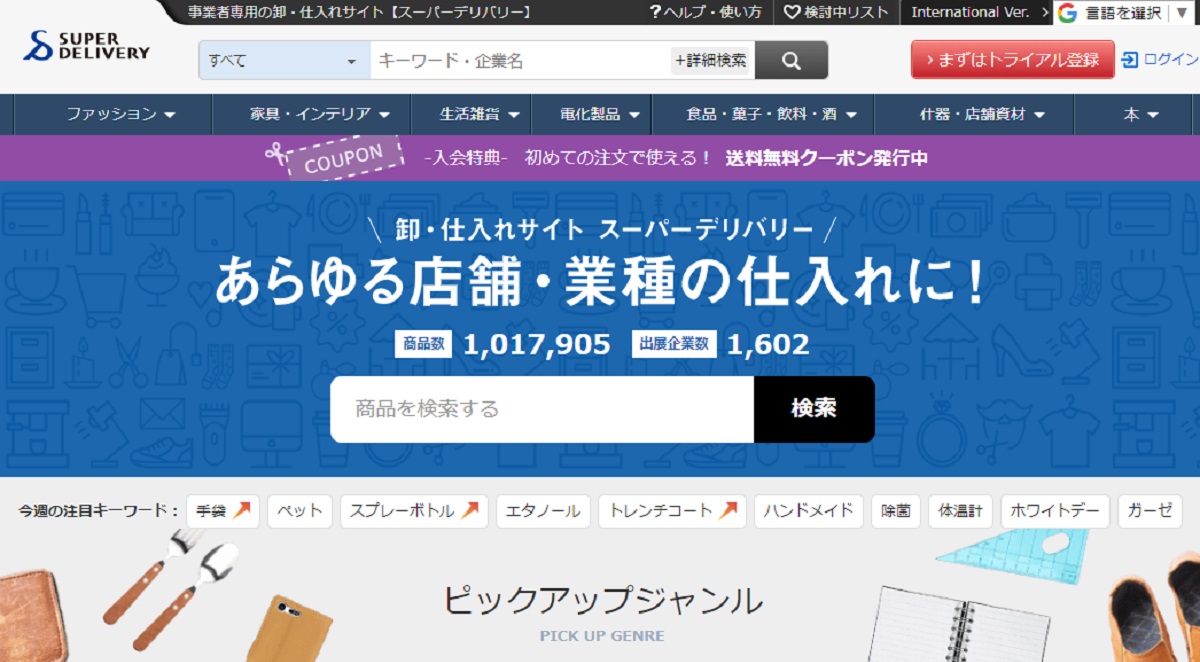Select the エタノール keyword tag
Screen dimensions: 1200x662
[543, 511]
